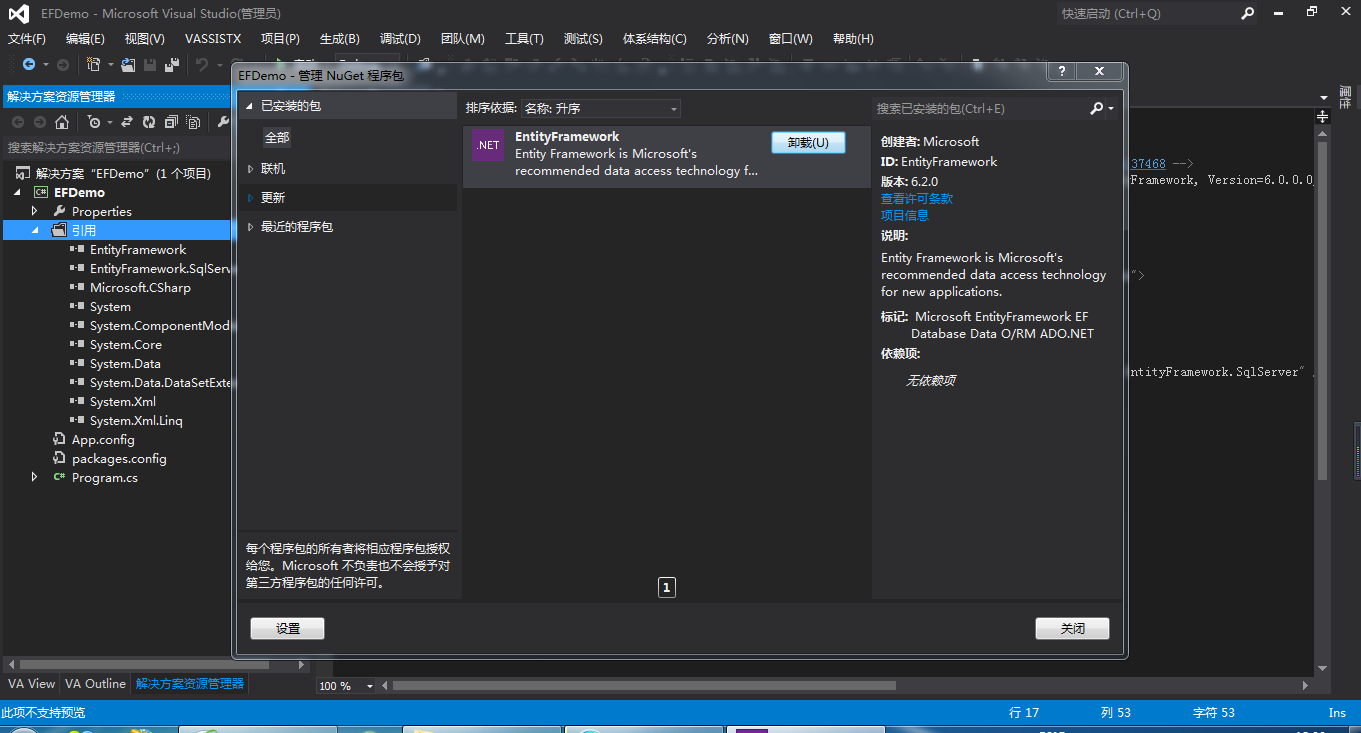The height and width of the screenshot is (733, 1361).
Task: Click the C# project icon beside EFDemo
Action: (42, 192)
